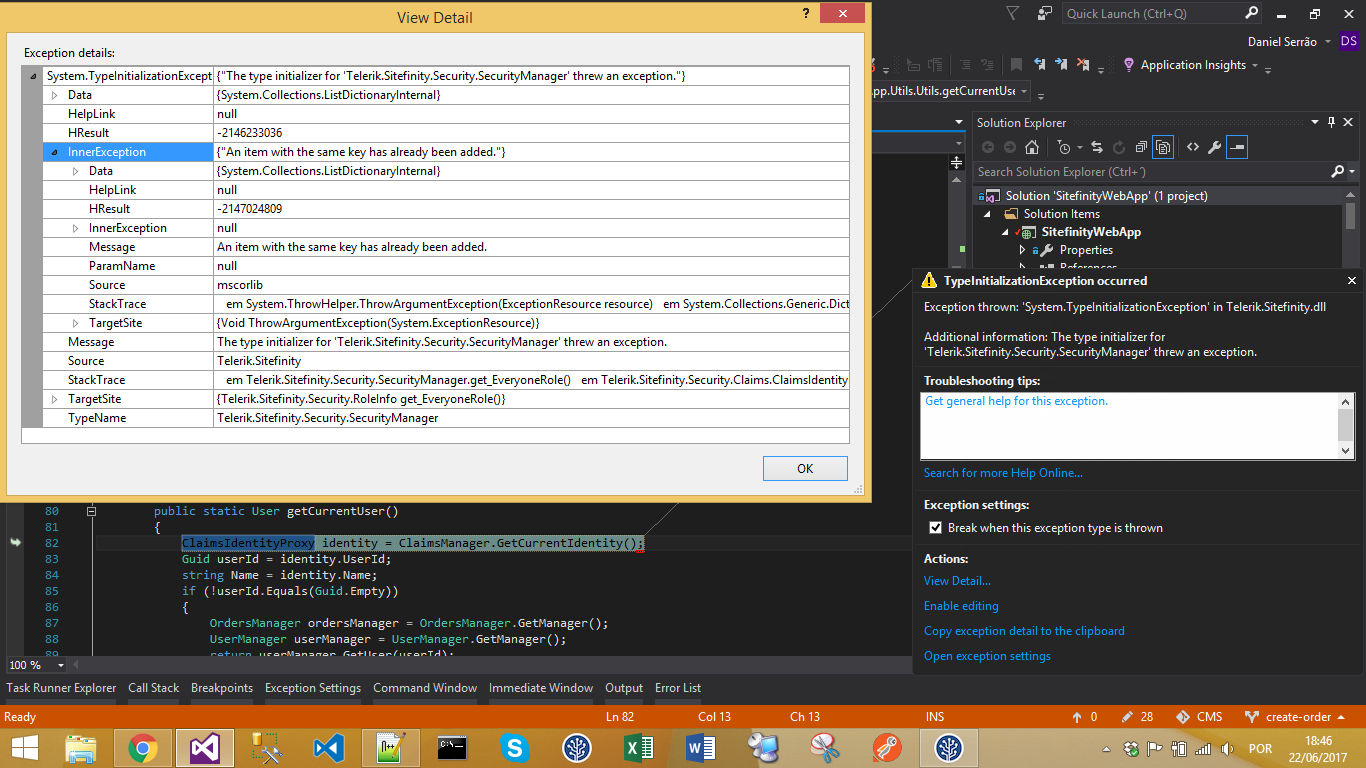Click the publish up-arrow in status bar

[1077, 717]
